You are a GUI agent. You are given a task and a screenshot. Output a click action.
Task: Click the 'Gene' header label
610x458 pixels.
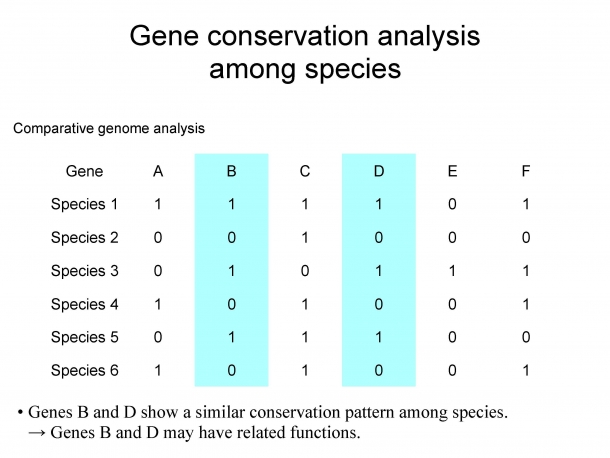[84, 171]
